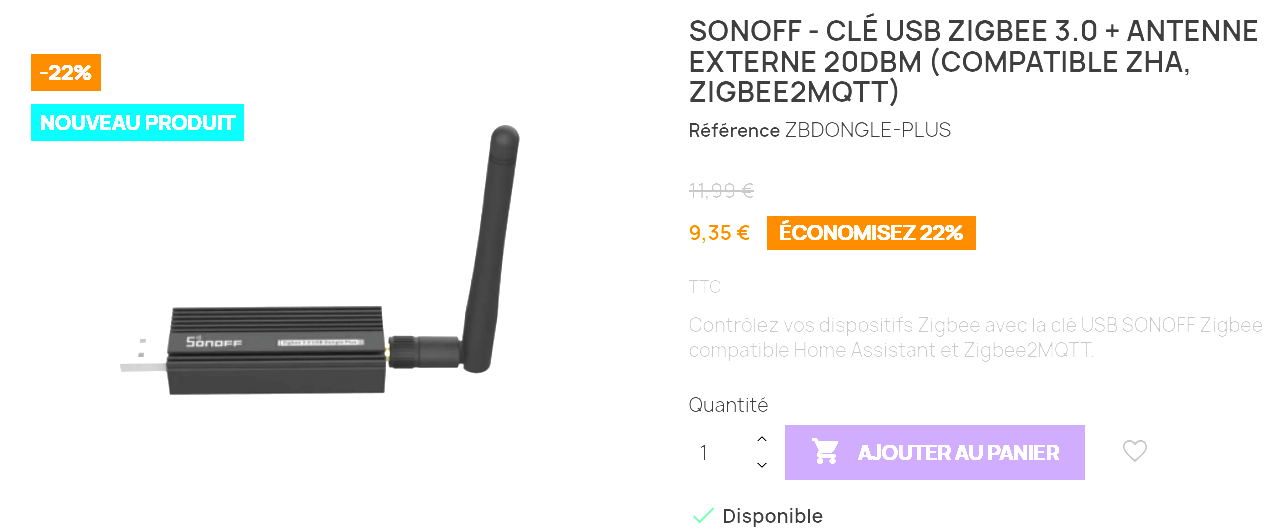
Task: Decrease quantity with the down arrow
Action: [x=762, y=465]
